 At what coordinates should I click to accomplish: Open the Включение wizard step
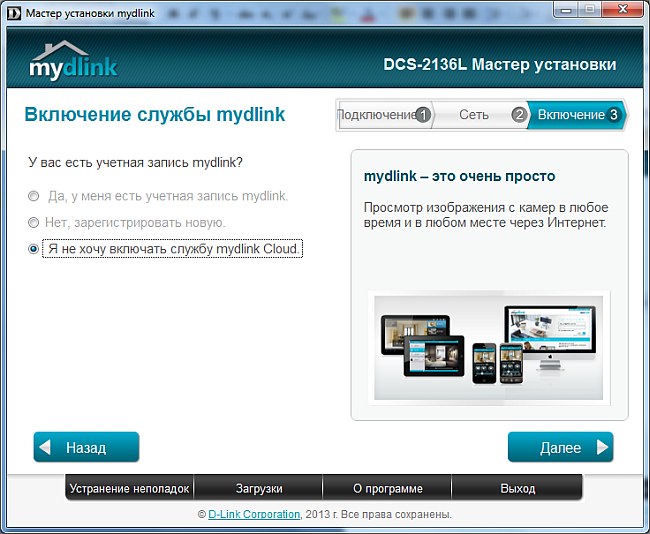tap(570, 115)
